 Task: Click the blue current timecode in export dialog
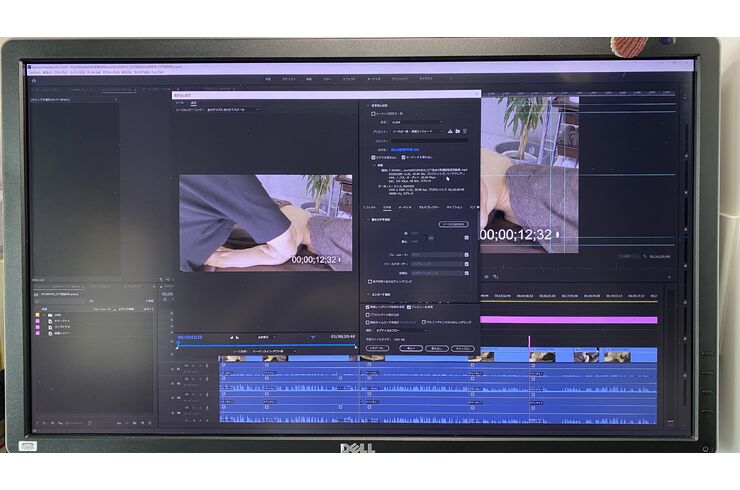point(190,338)
